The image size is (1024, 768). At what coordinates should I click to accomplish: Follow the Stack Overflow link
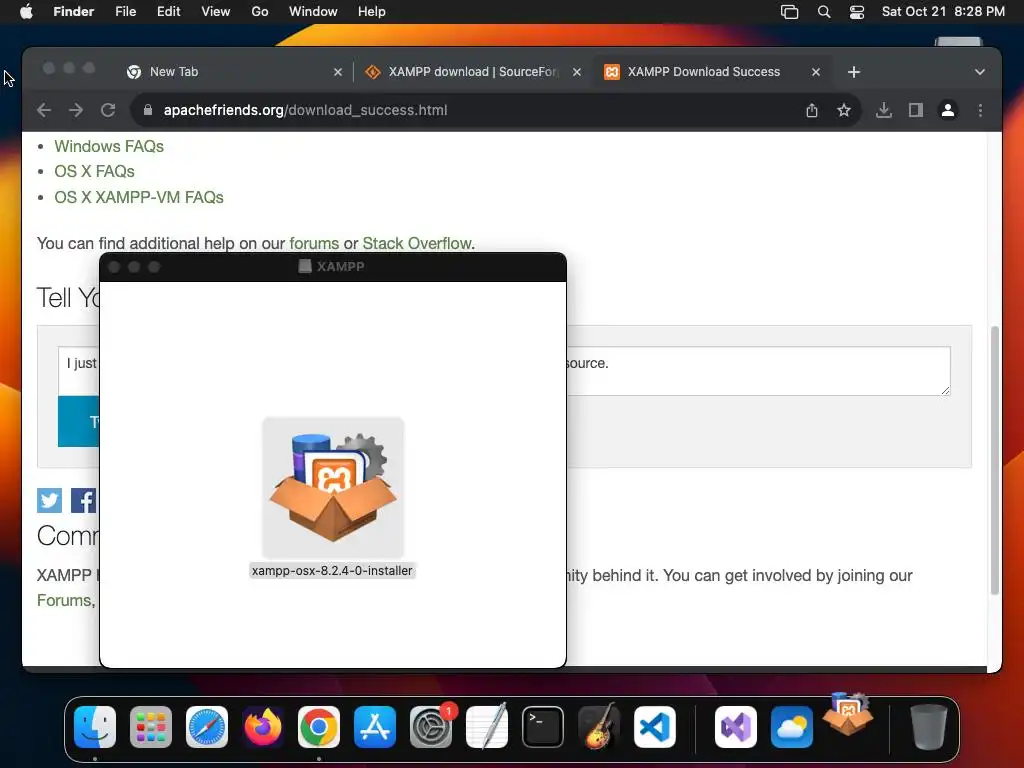pos(417,244)
